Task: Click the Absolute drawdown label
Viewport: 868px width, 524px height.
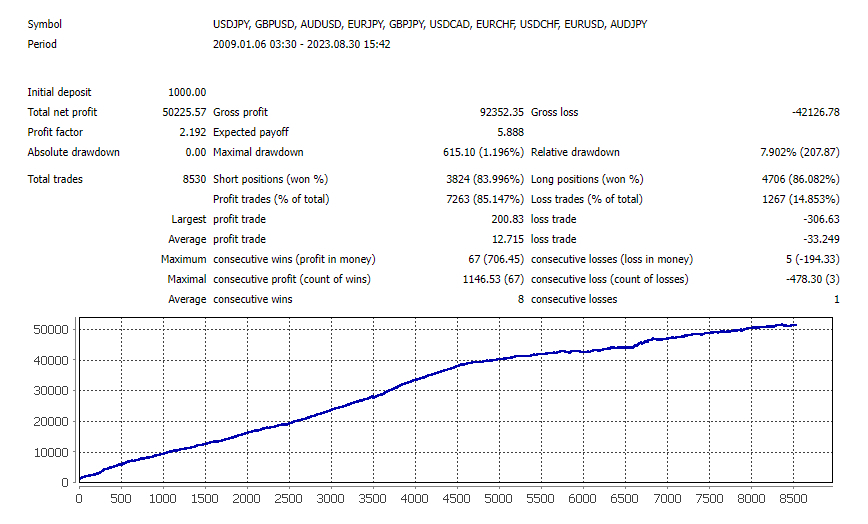Action: point(74,152)
